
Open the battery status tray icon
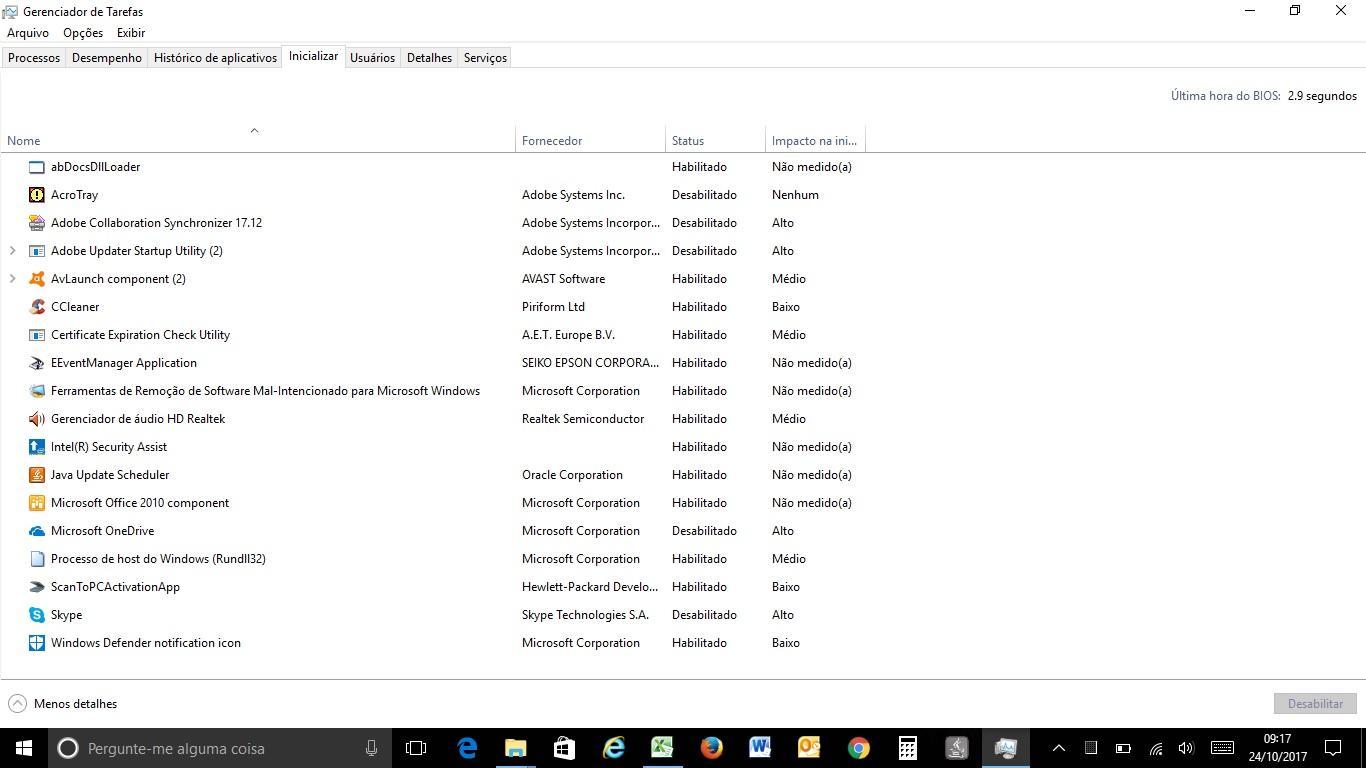tap(1123, 748)
